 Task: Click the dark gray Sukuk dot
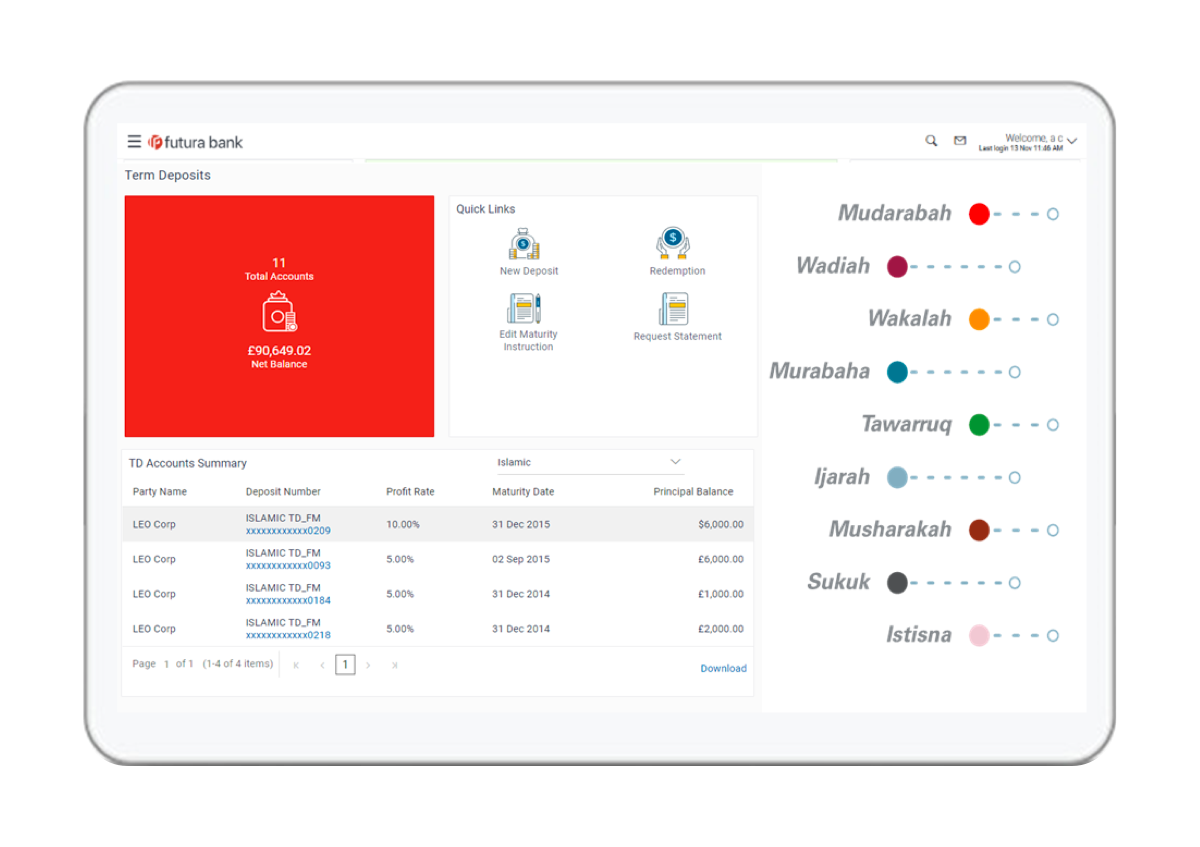[x=897, y=583]
